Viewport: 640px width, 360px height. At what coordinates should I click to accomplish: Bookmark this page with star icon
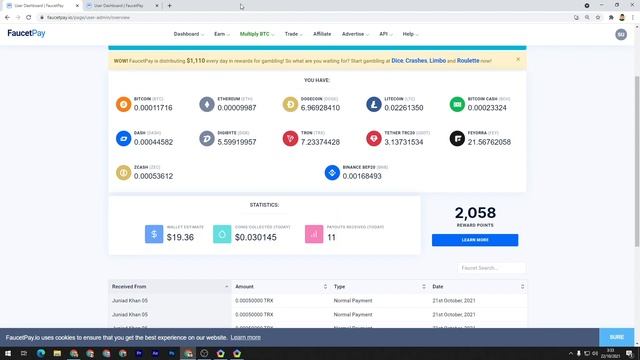click(598, 18)
